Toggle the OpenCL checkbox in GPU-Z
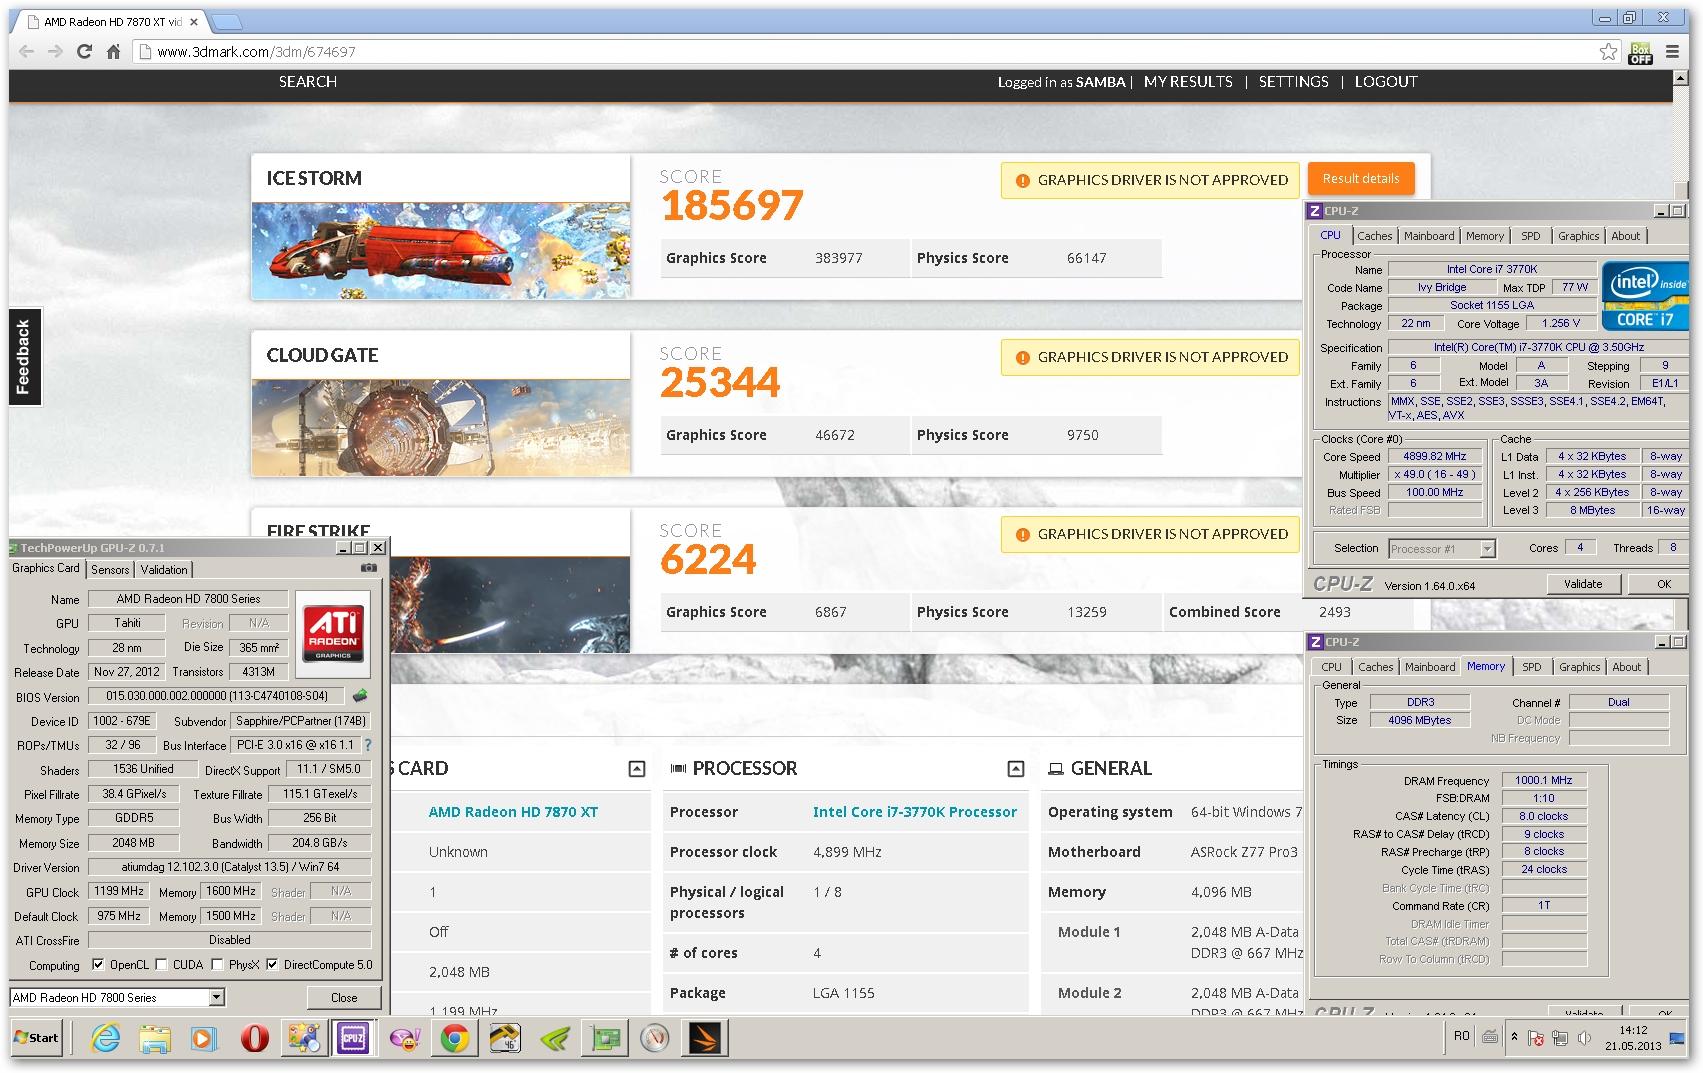The width and height of the screenshot is (1703, 1073). pyautogui.click(x=98, y=965)
